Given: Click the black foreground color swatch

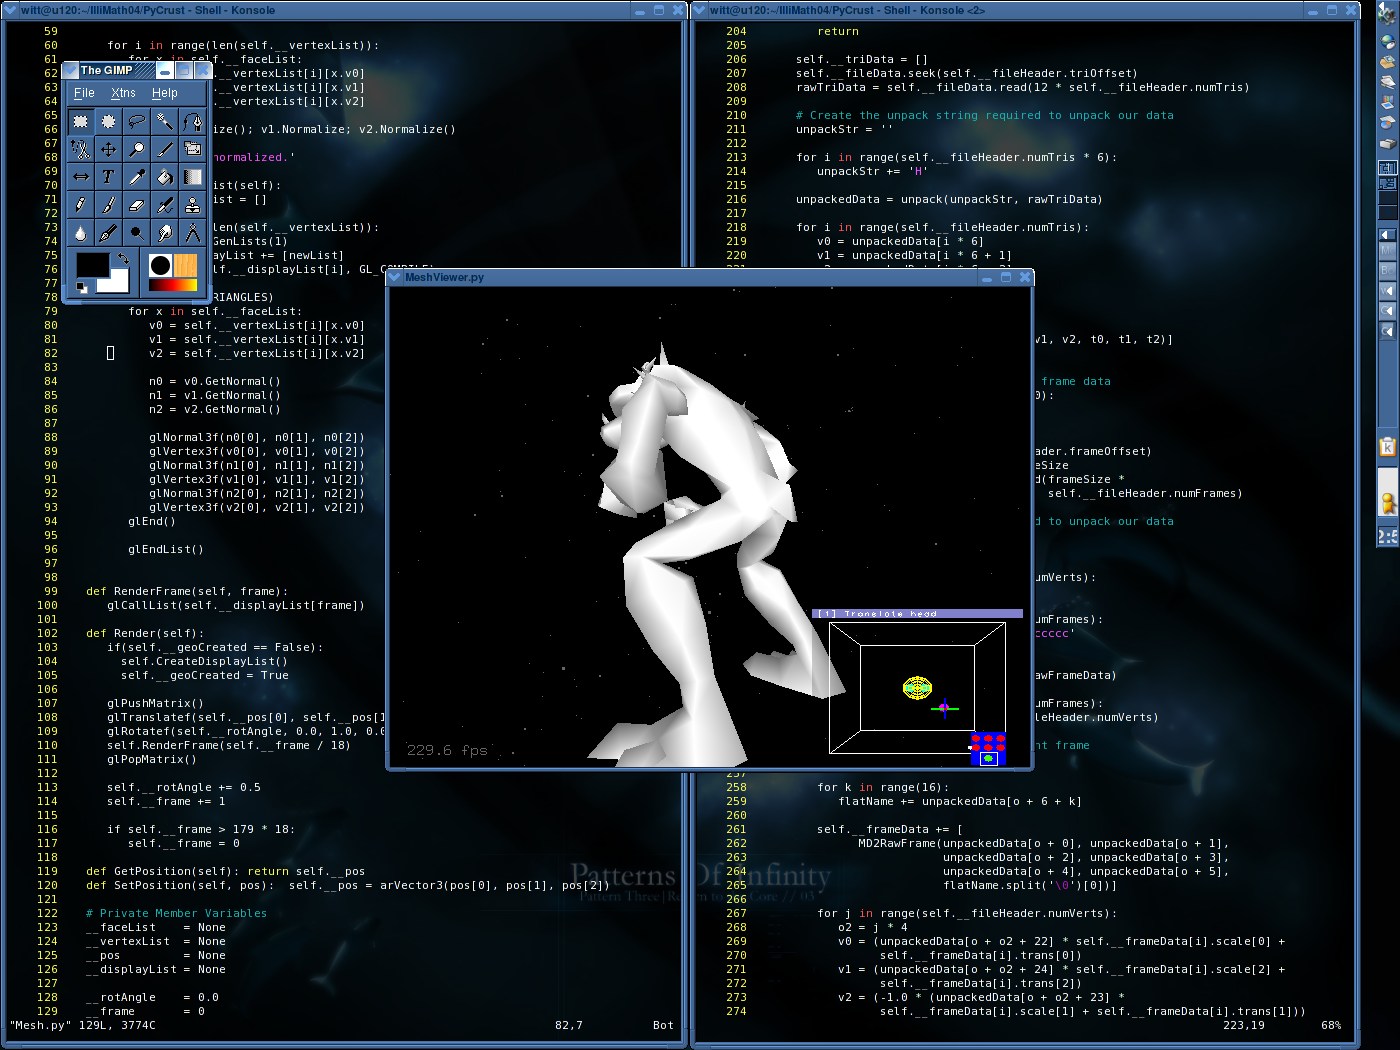Looking at the screenshot, I should pos(92,265).
